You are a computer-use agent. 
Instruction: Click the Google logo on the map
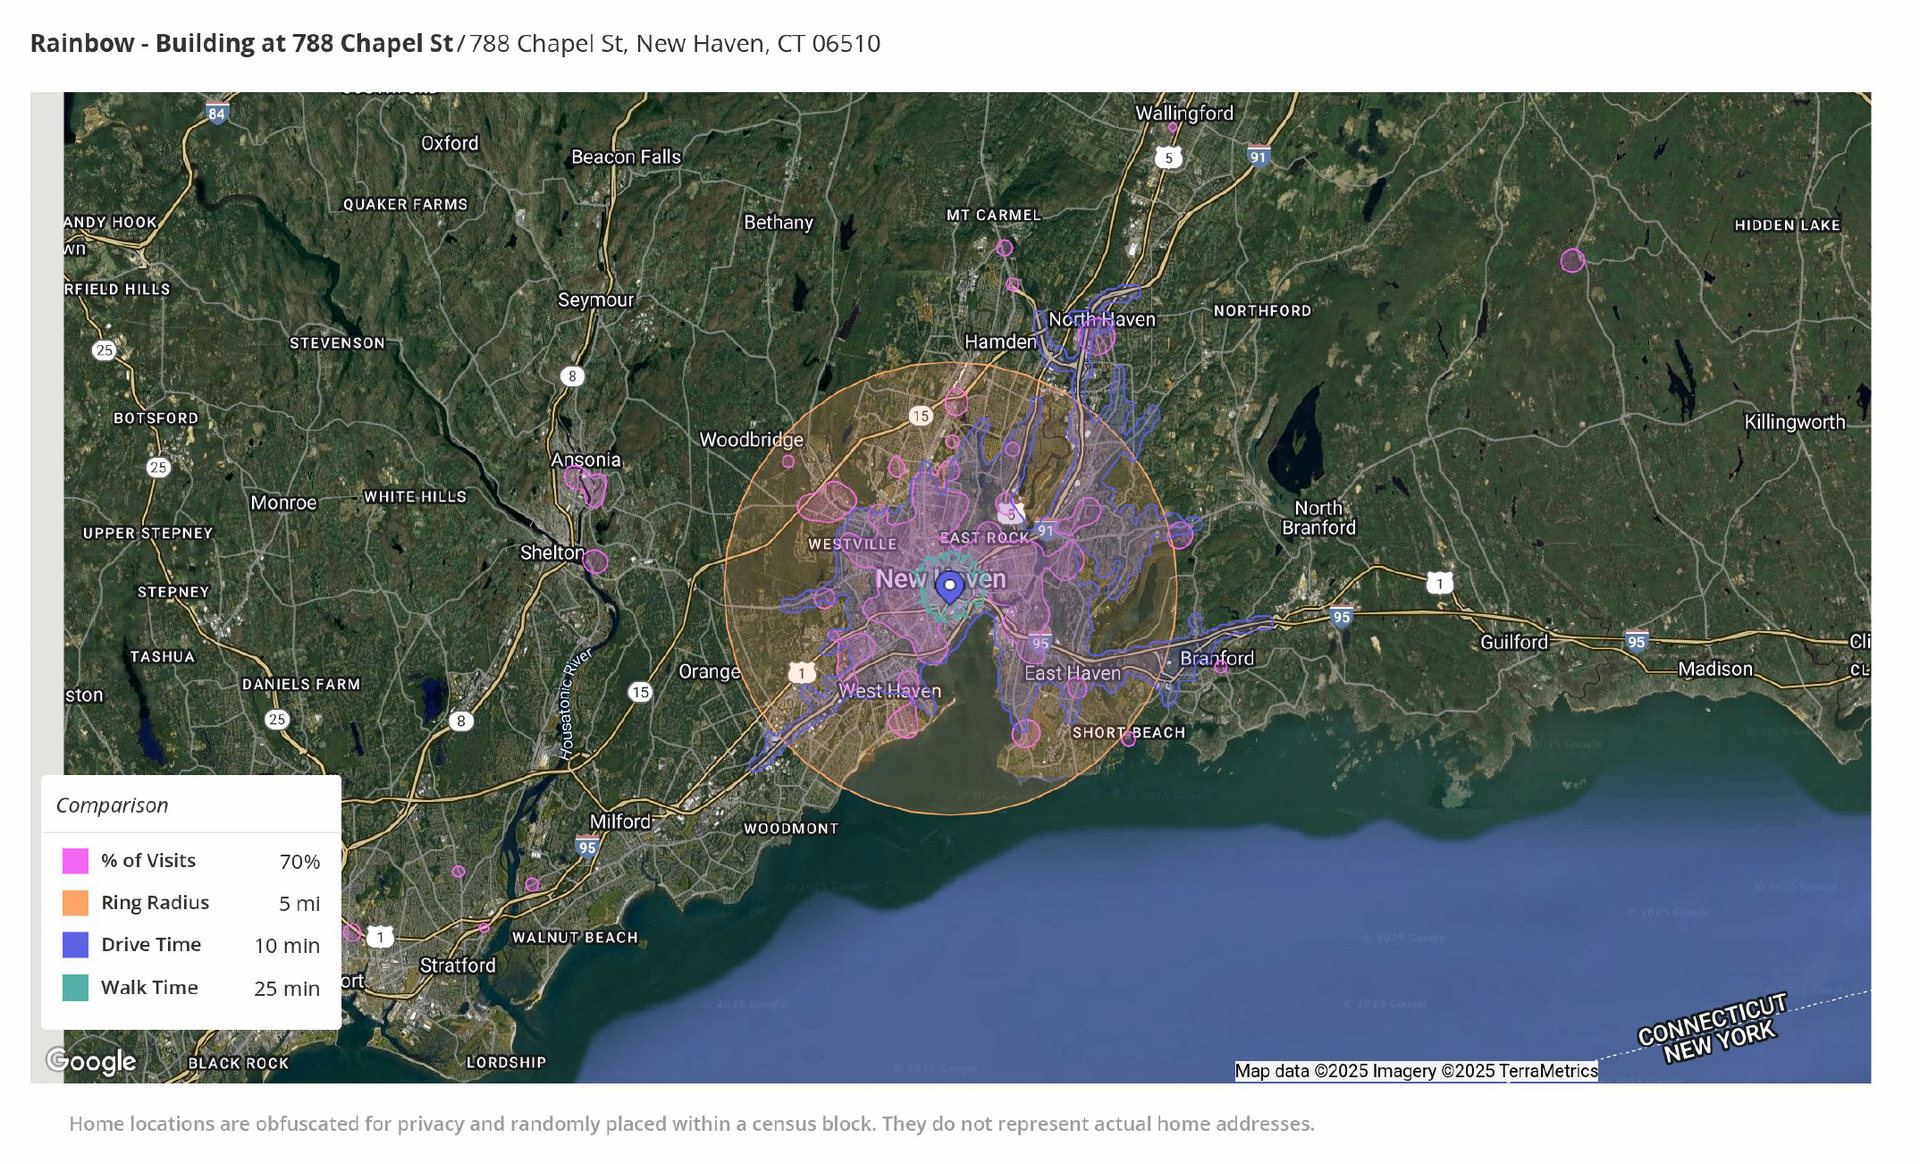click(x=91, y=1061)
